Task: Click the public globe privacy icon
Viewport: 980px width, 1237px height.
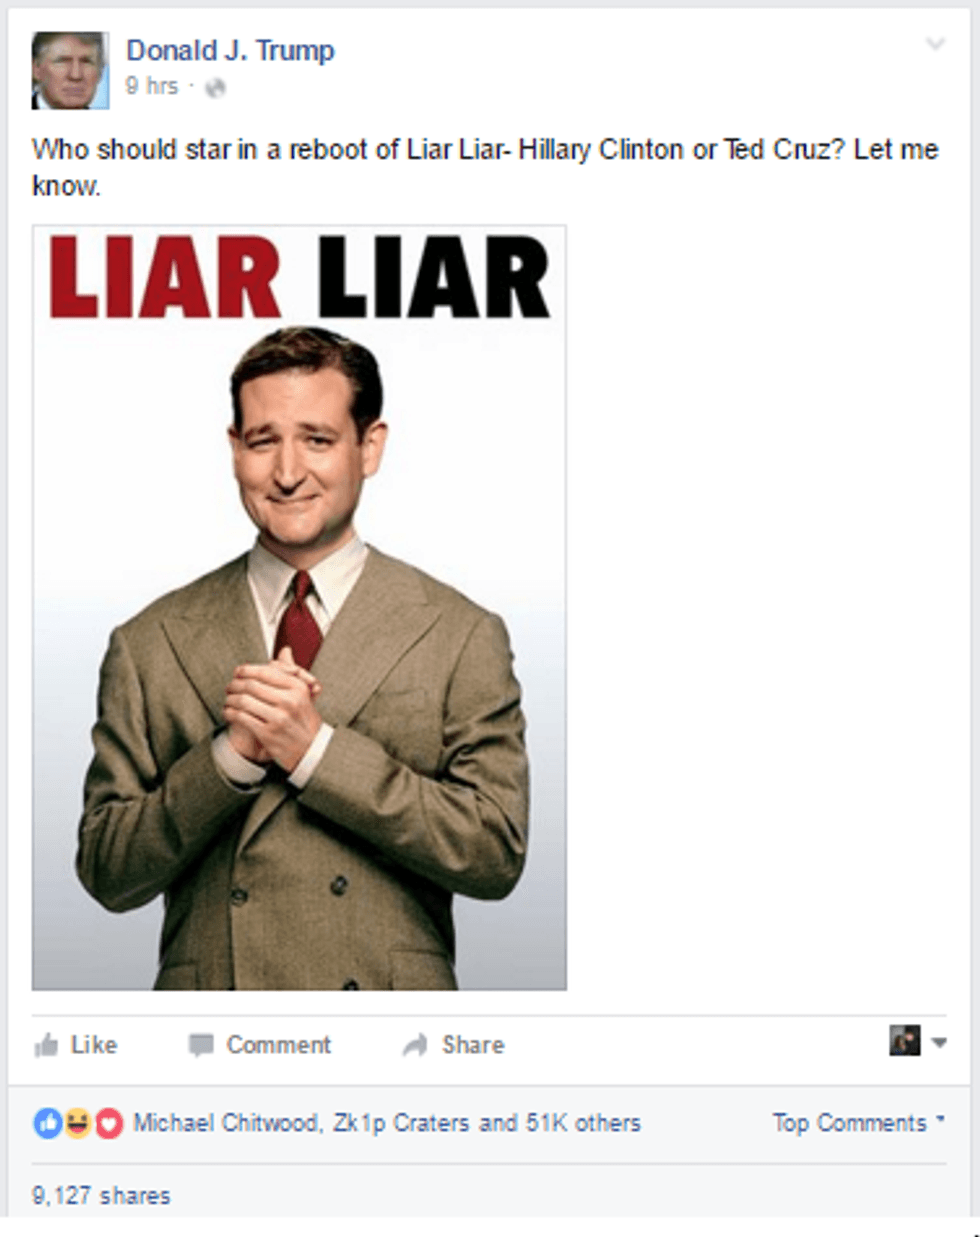Action: click(x=215, y=88)
